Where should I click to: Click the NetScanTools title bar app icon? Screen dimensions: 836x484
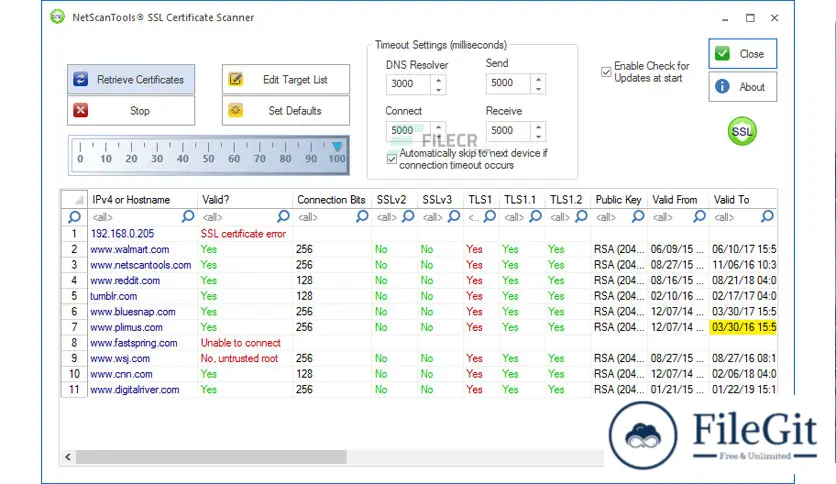[x=57, y=17]
